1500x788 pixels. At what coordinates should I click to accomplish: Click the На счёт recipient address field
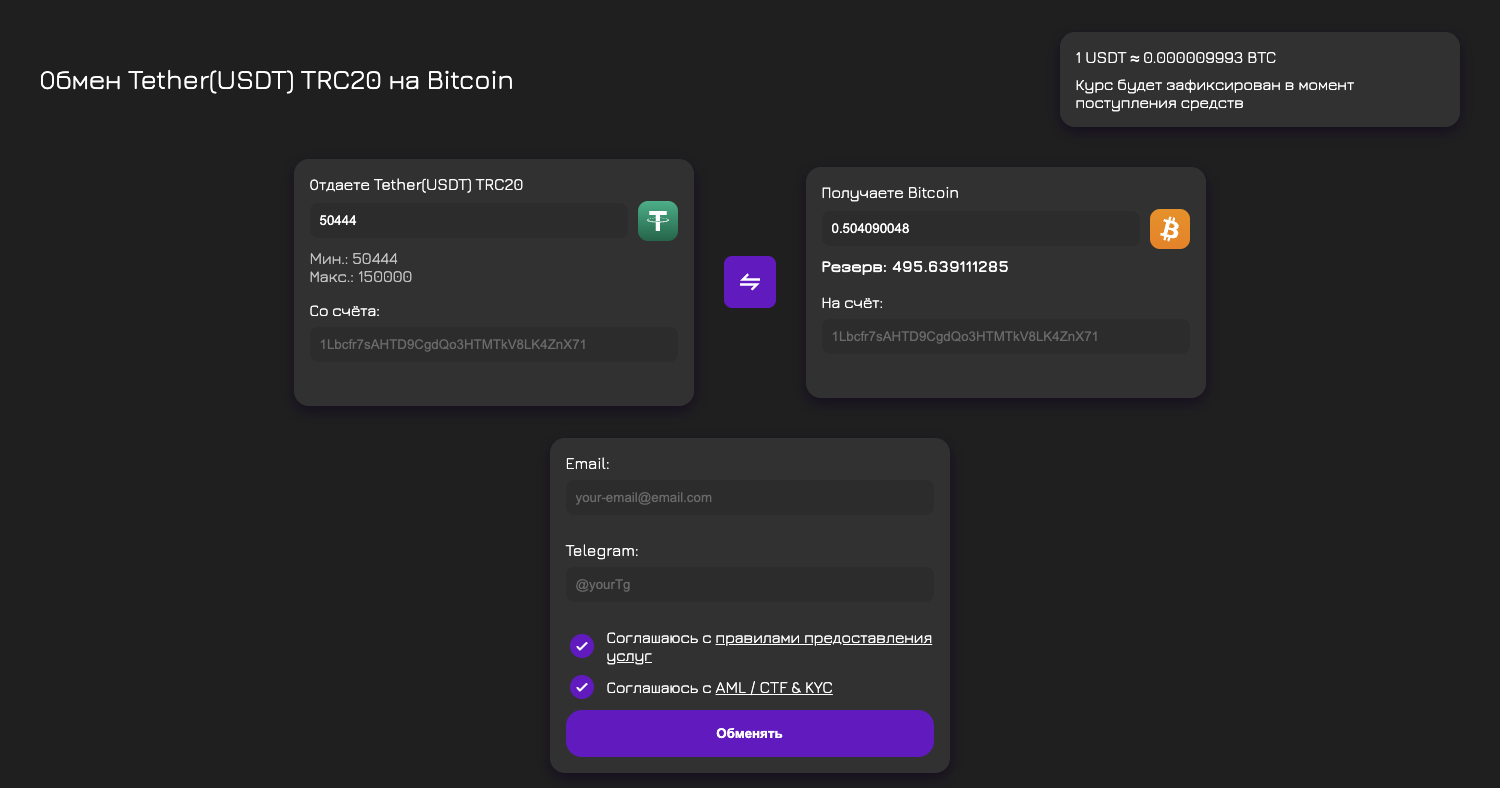click(x=1005, y=336)
